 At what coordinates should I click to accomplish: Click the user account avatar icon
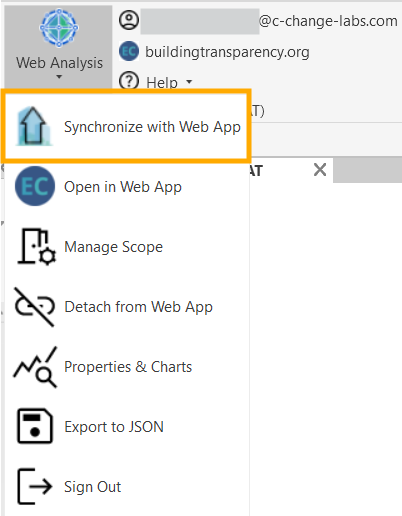129,20
